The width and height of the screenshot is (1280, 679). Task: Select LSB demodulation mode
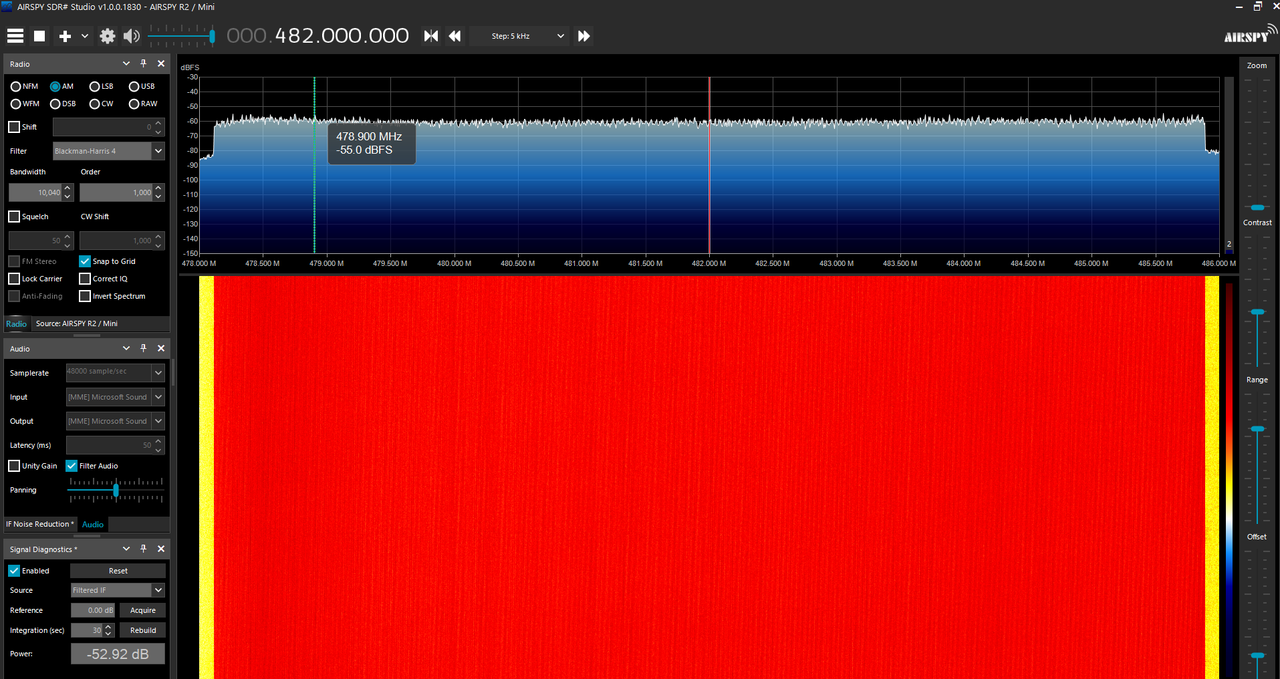click(101, 86)
